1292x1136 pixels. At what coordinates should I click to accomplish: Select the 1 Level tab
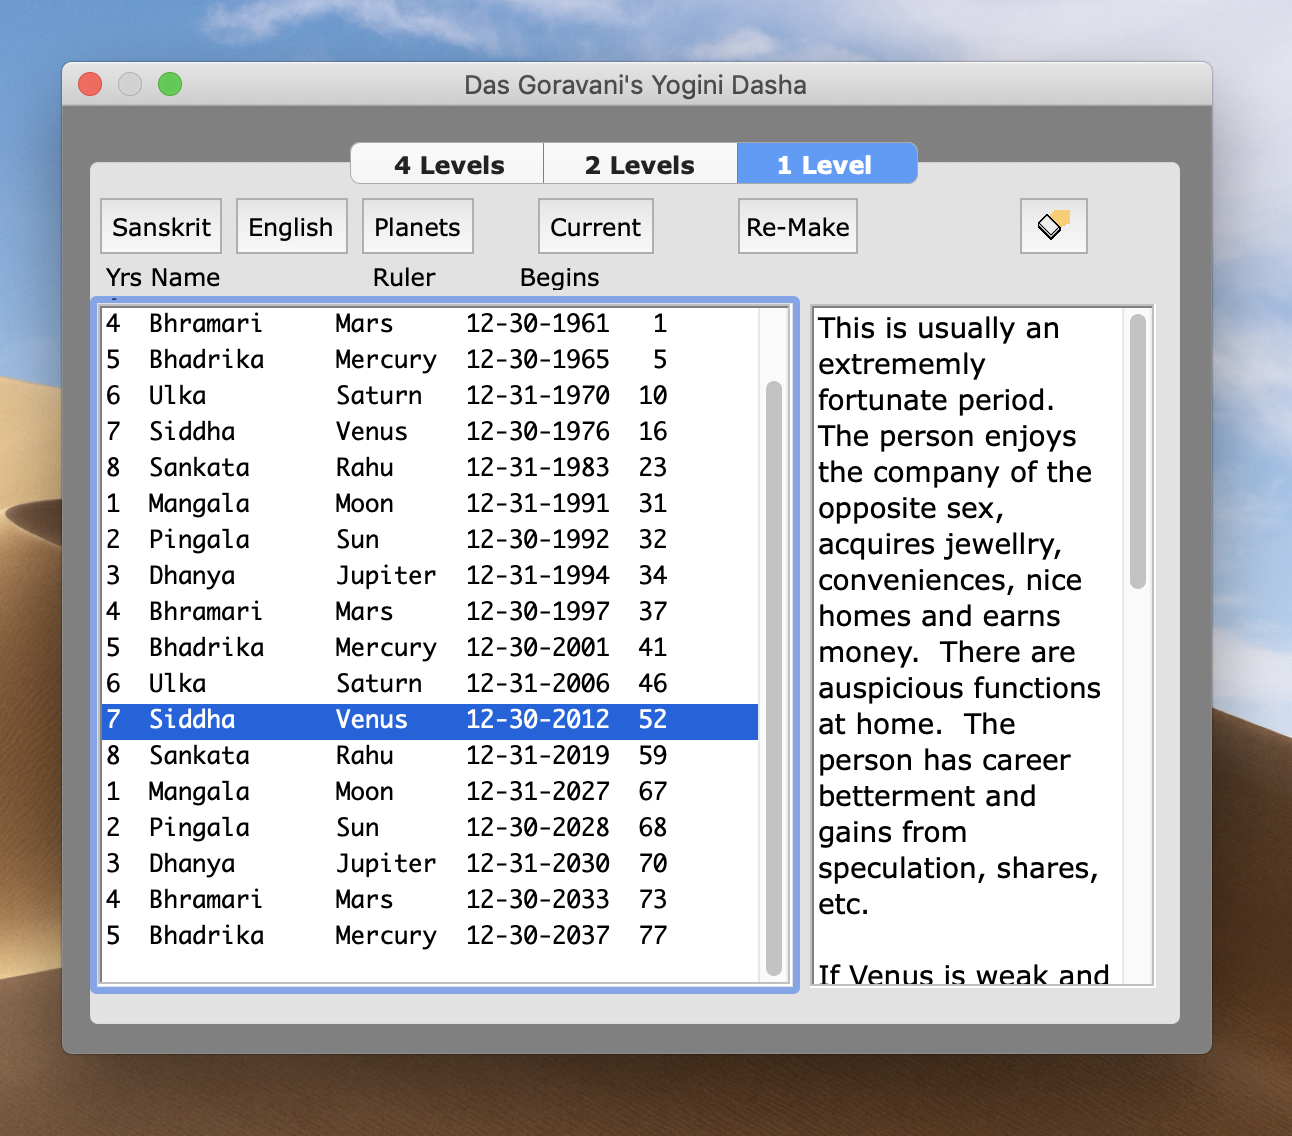coord(825,165)
